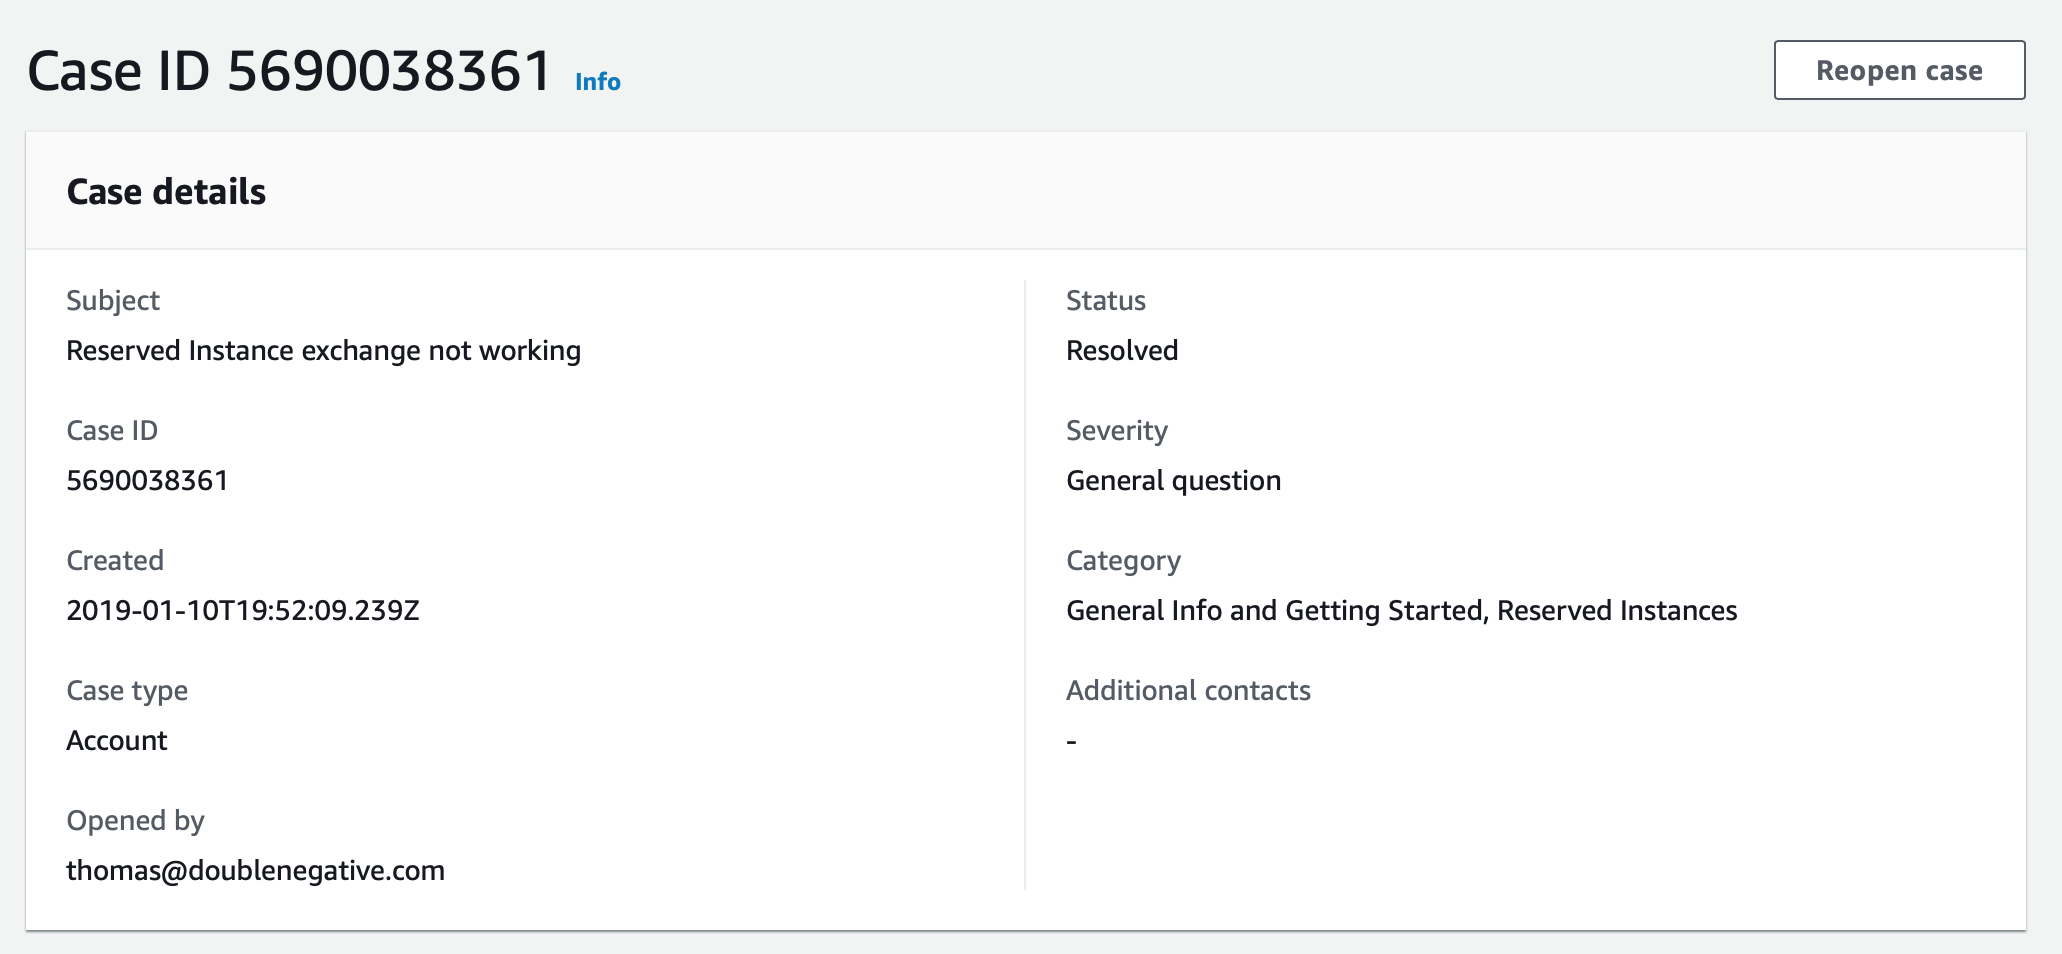Screen dimensions: 2062x954
Task: Click the Case ID label in case details
Action: [x=112, y=431]
